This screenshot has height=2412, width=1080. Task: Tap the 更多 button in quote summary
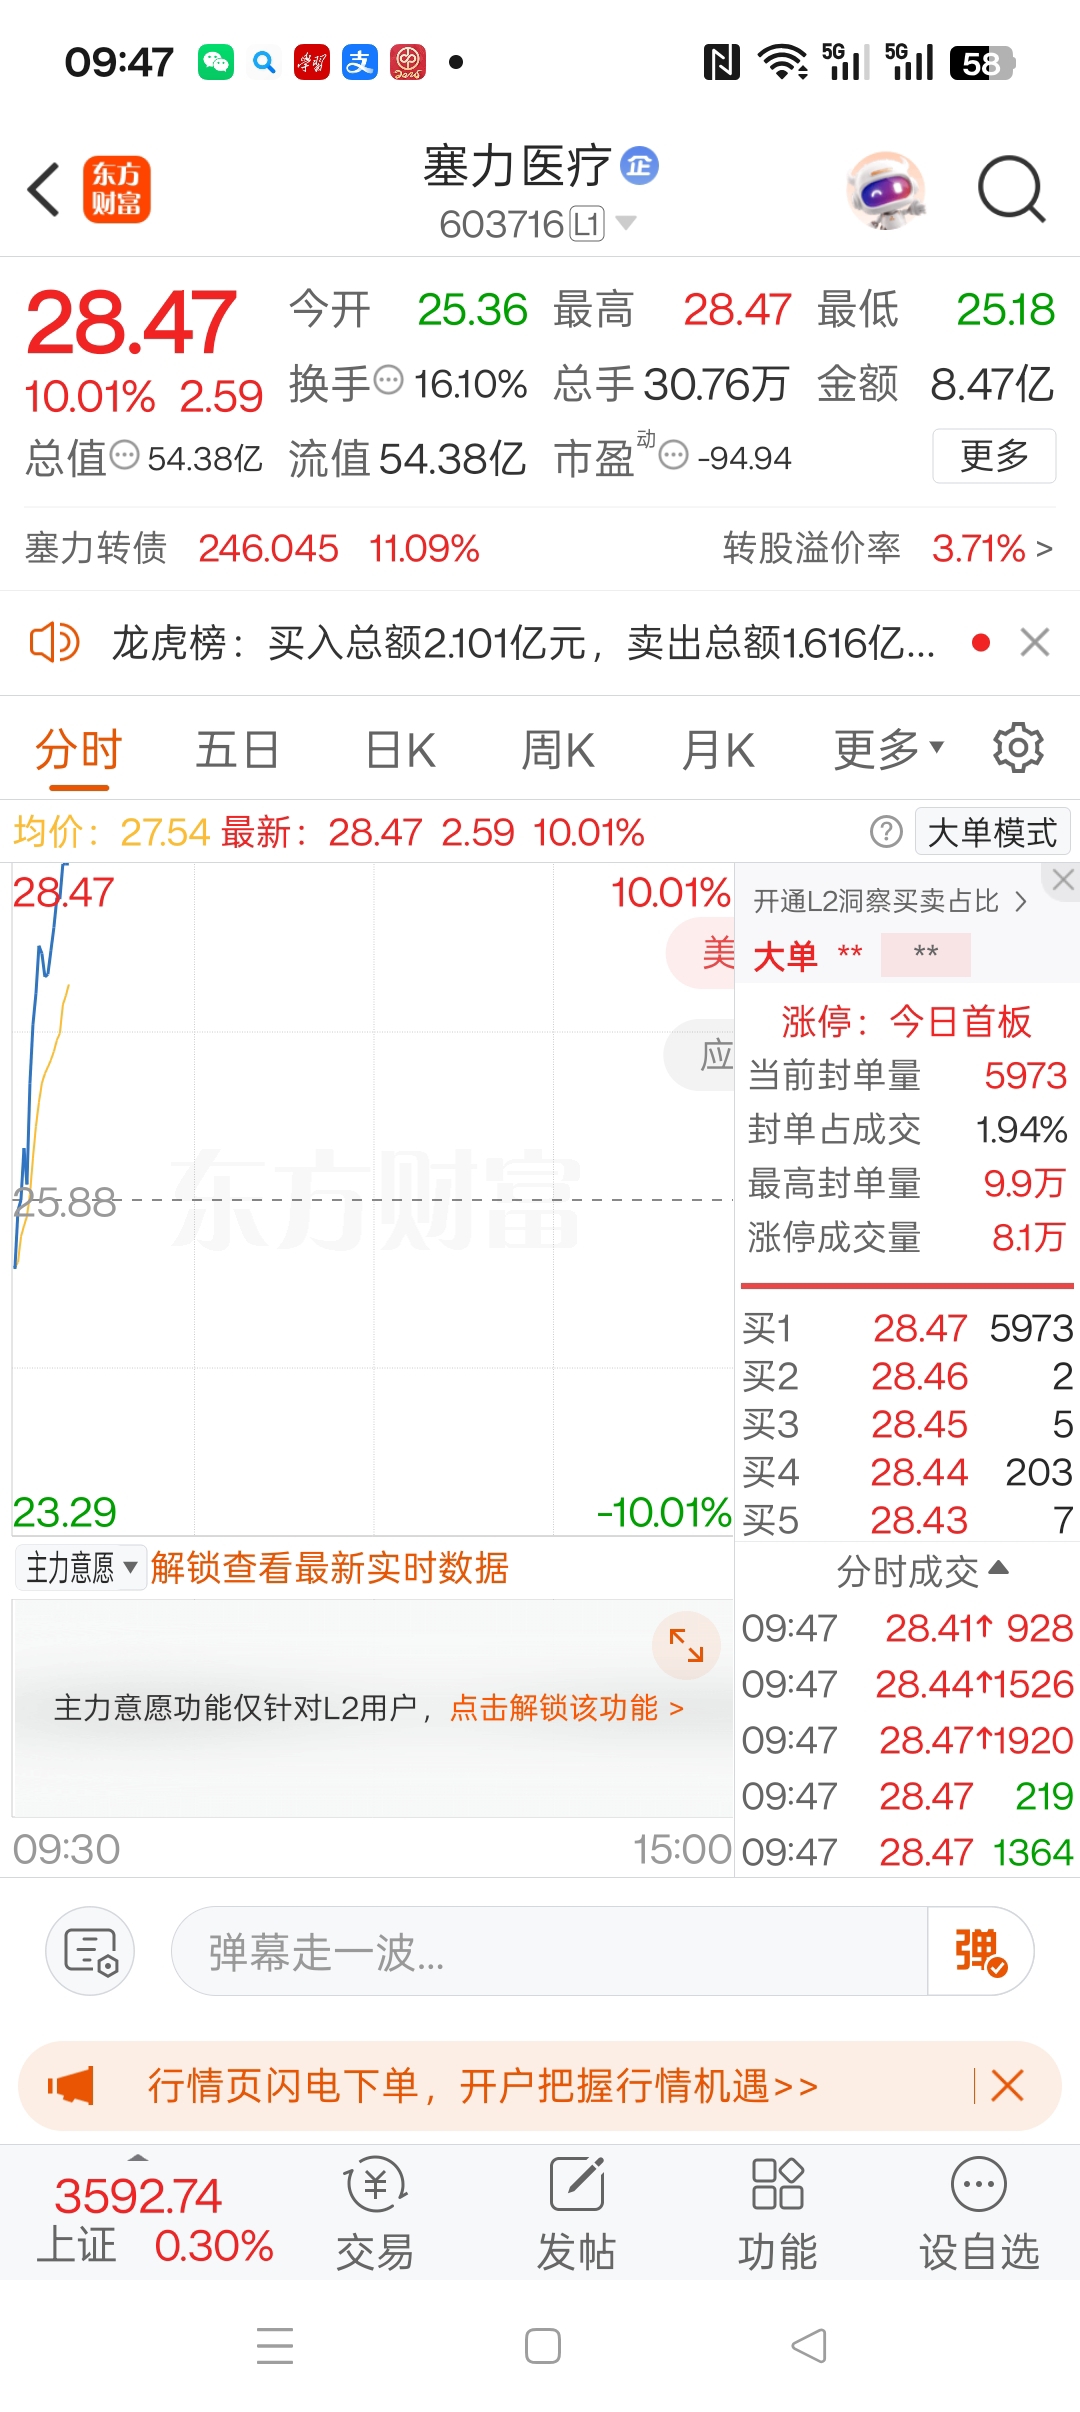pos(994,456)
